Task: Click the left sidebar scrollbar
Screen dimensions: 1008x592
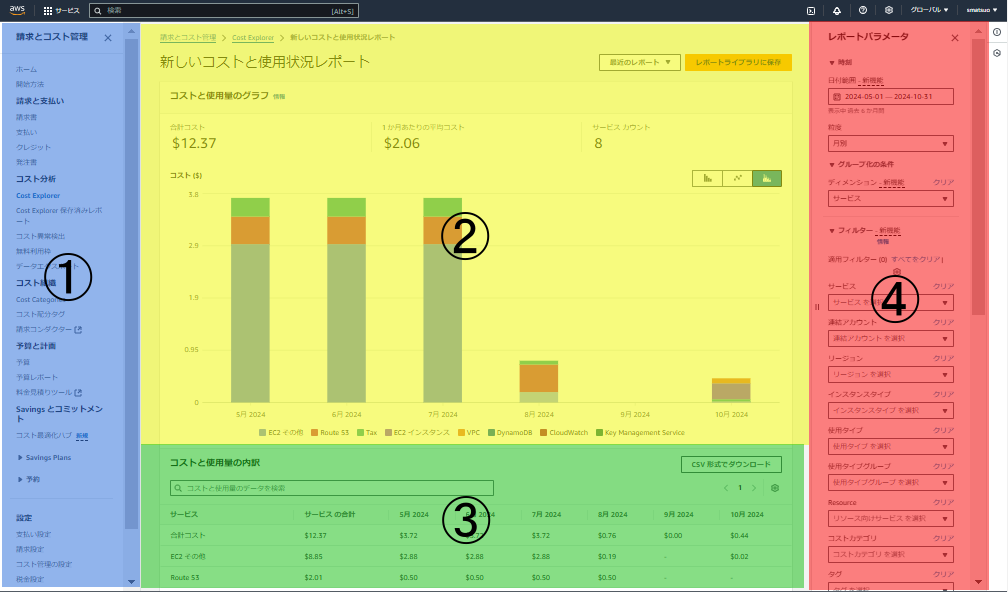Action: click(132, 284)
